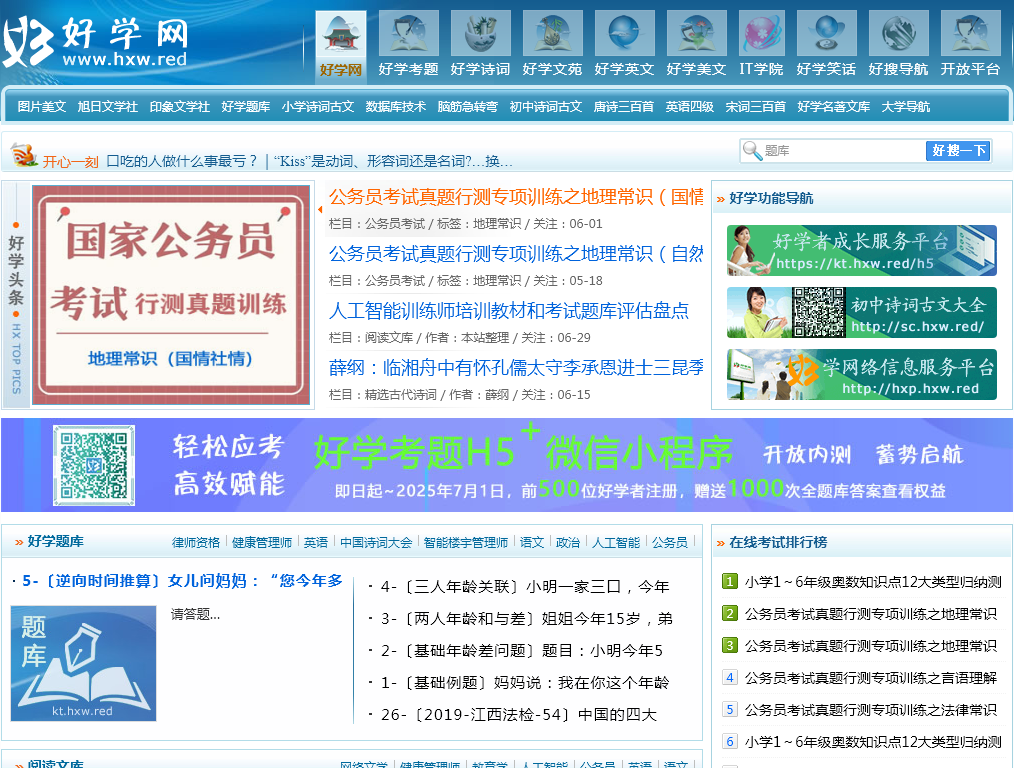Click the 好搜一下 search button
Viewport: 1014px width, 768px height.
pyautogui.click(x=958, y=151)
